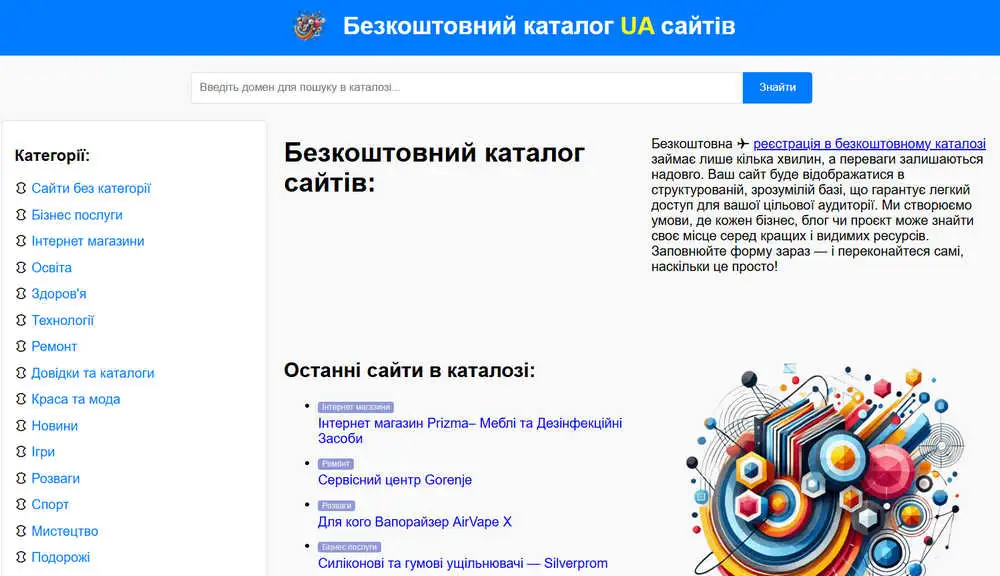Open Сервісний центр Gorenje listing
Image resolution: width=1000 pixels, height=576 pixels.
tap(395, 480)
